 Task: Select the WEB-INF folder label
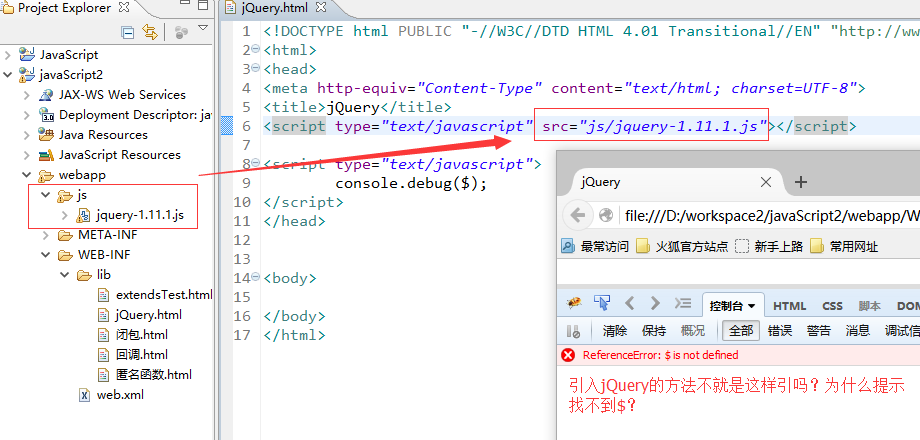(x=104, y=255)
